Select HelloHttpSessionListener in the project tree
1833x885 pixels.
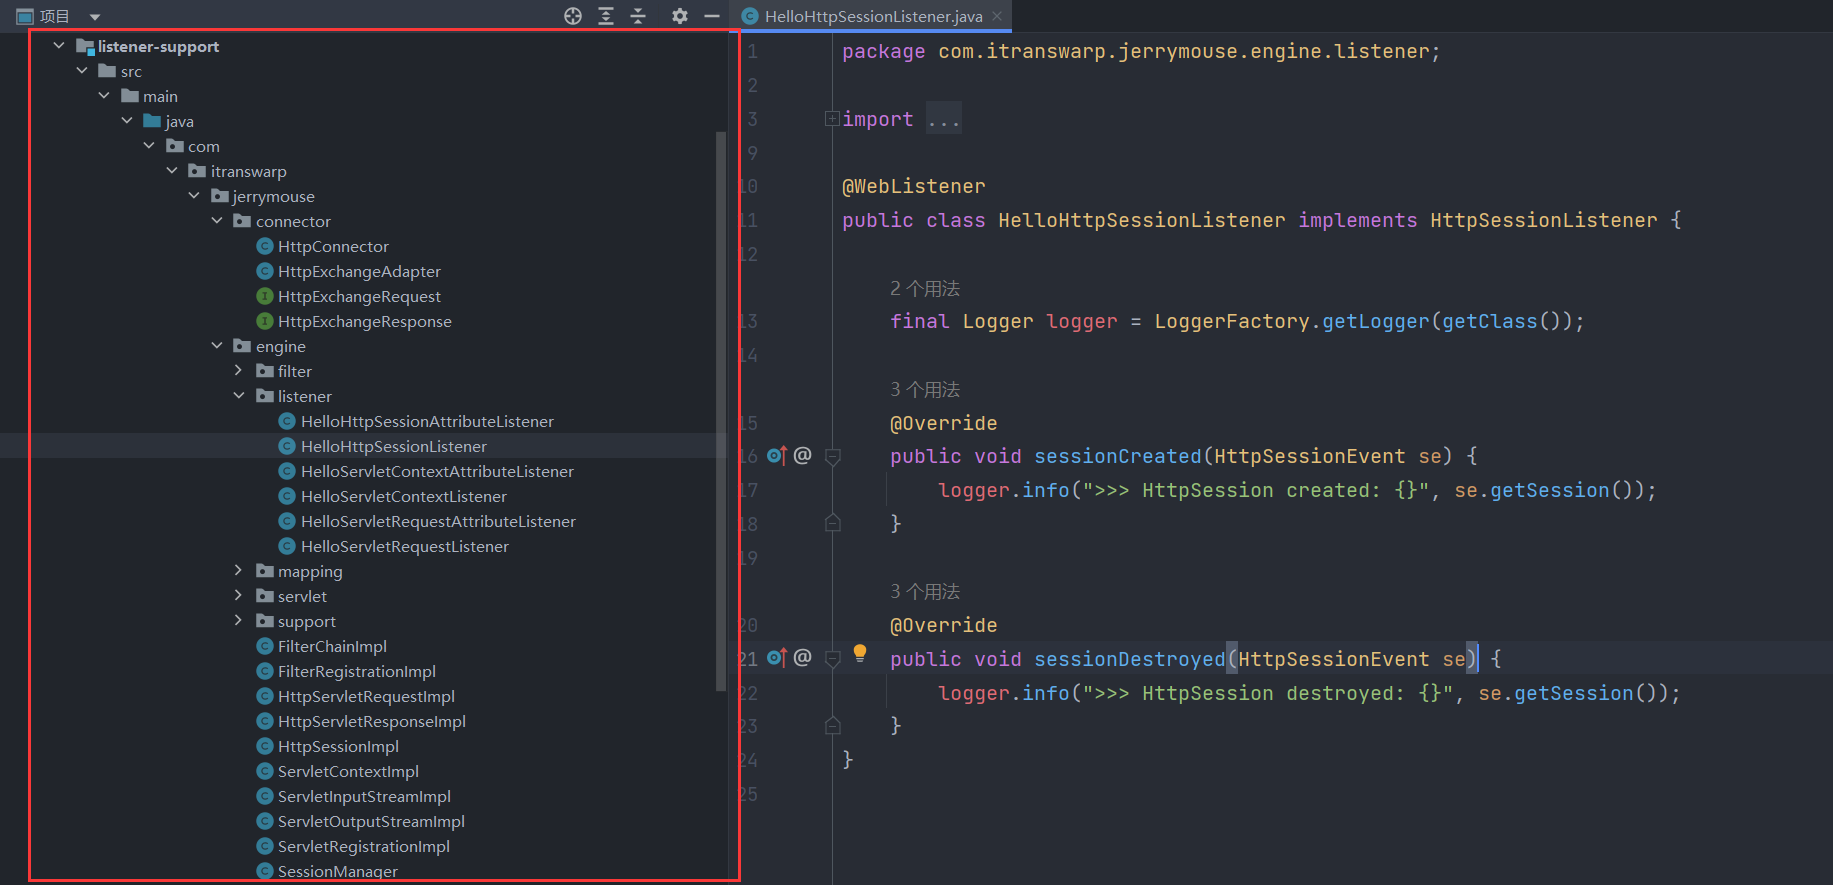click(394, 446)
